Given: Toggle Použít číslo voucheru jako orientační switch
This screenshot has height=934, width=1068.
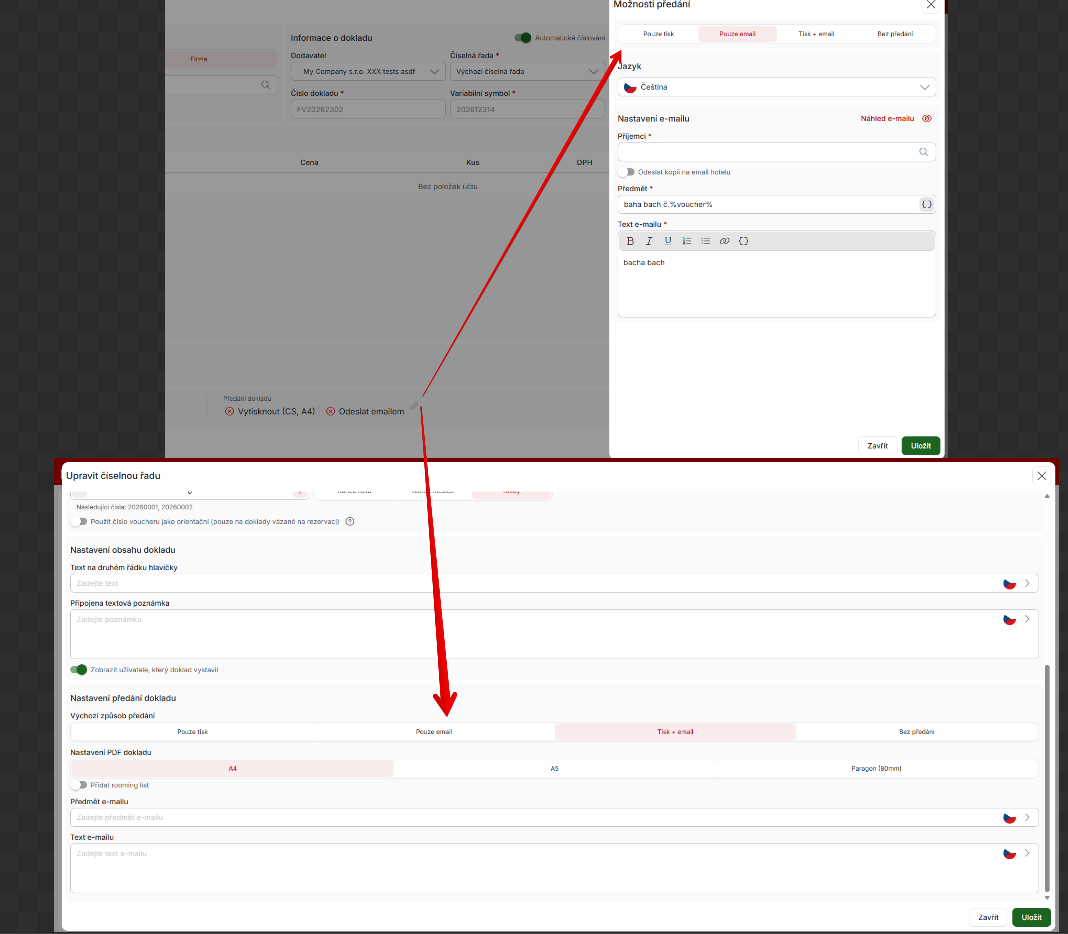Looking at the screenshot, I should click(79, 522).
